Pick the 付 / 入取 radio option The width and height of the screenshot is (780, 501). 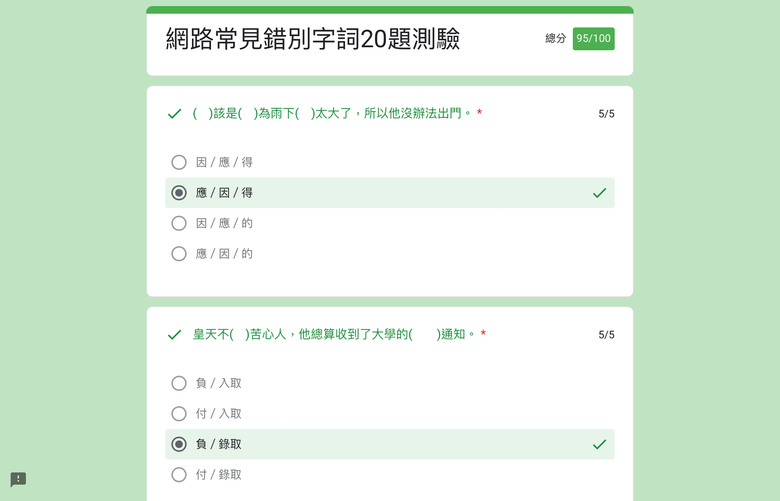[x=179, y=413]
